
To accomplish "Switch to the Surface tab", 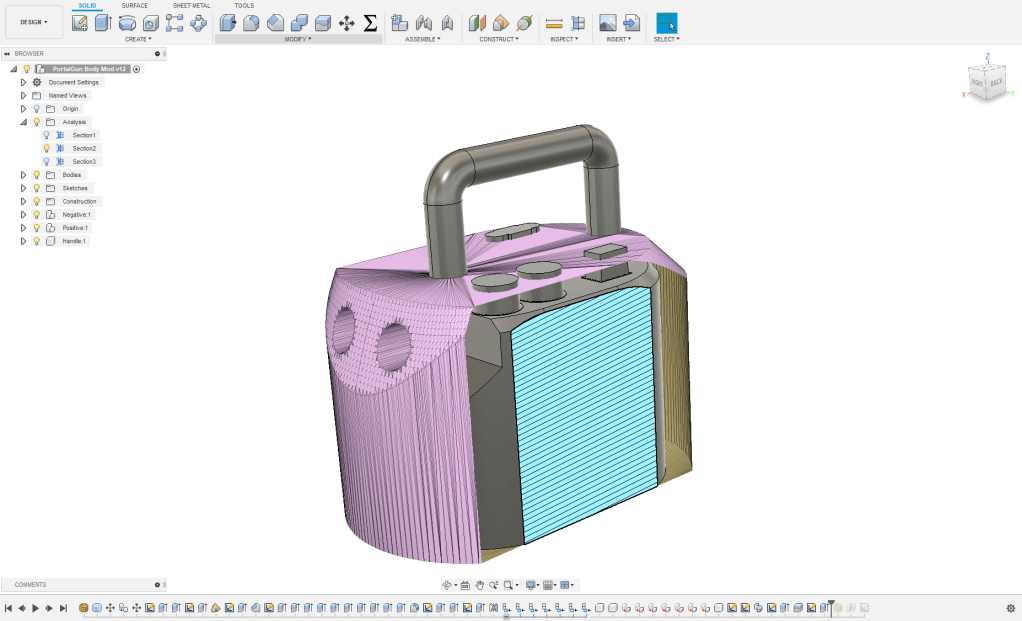I will (x=134, y=5).
